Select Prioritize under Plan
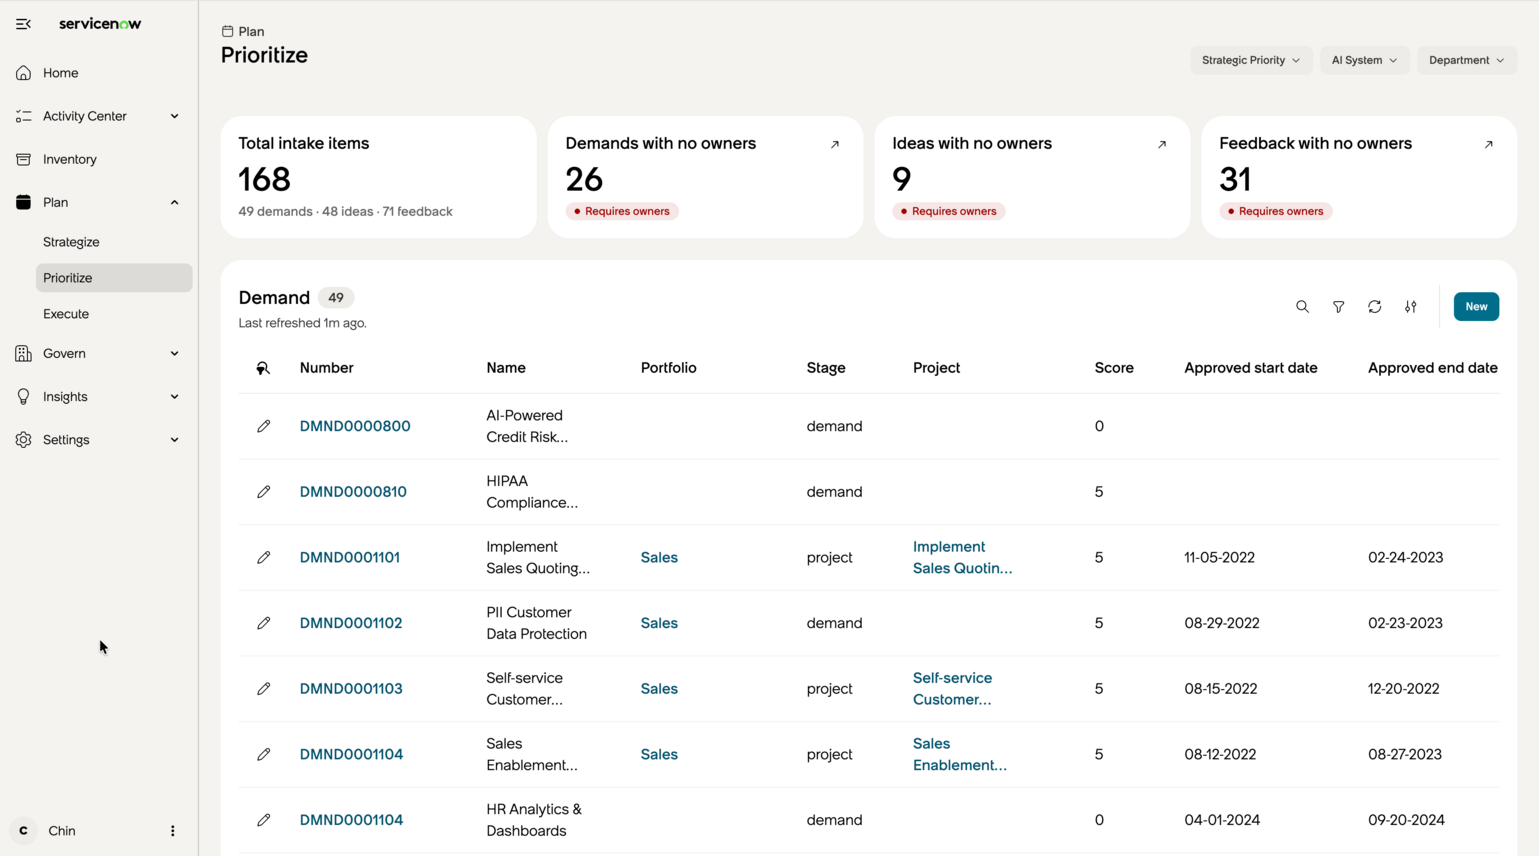 [x=113, y=278]
